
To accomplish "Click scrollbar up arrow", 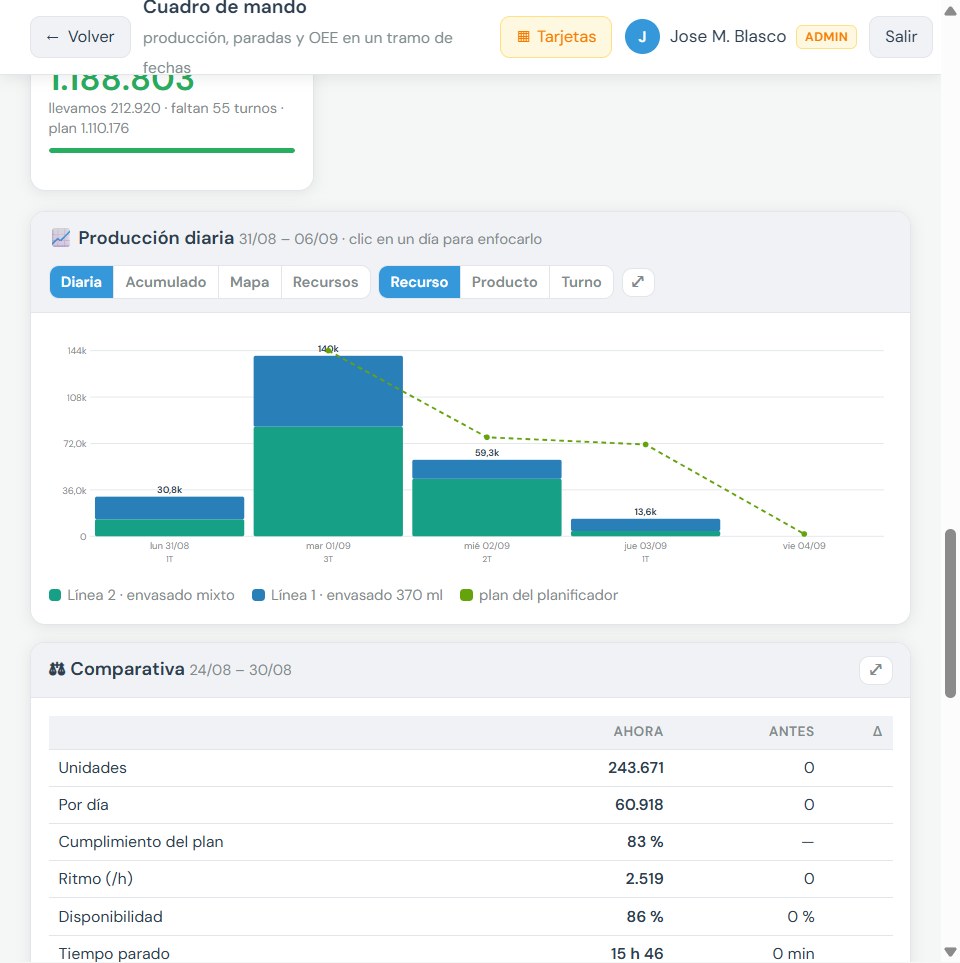I will (950, 10).
